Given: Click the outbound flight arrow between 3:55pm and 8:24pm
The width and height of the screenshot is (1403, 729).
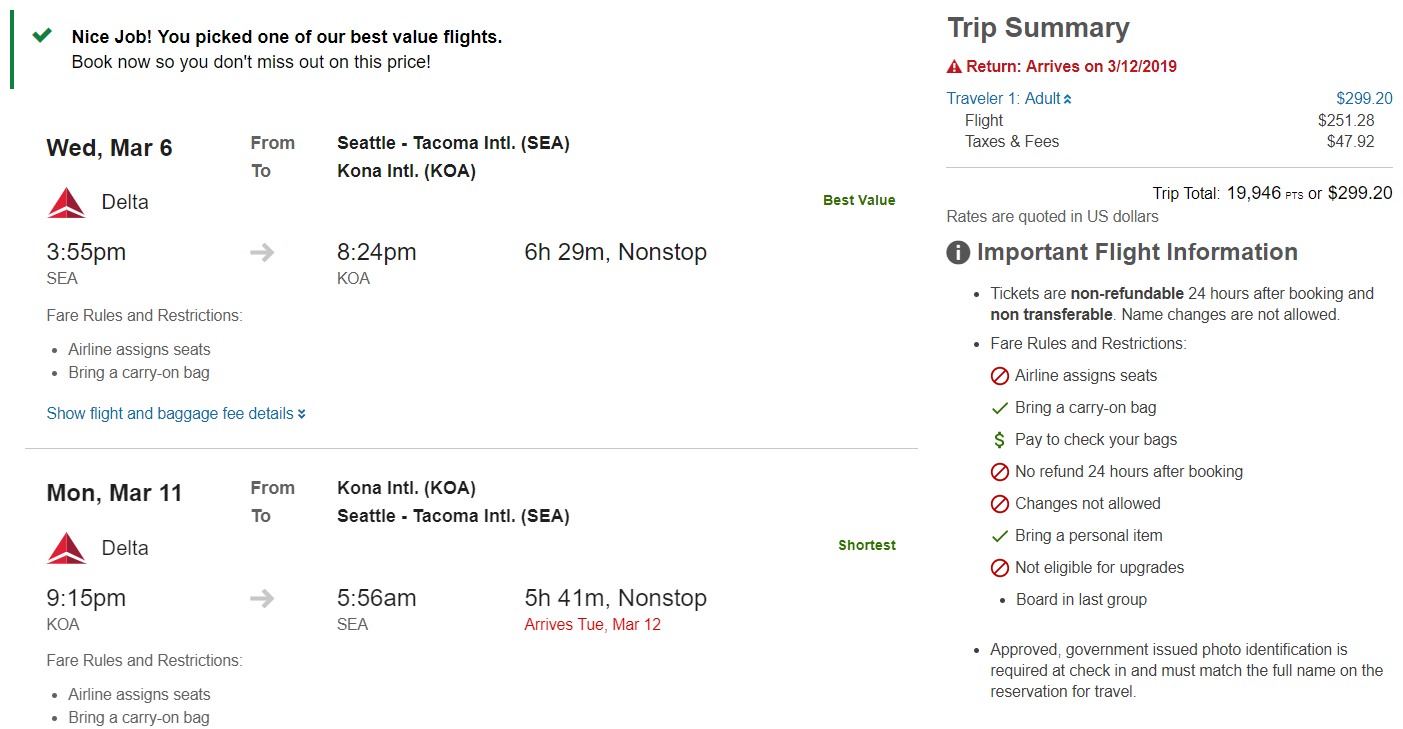Looking at the screenshot, I should (x=262, y=253).
